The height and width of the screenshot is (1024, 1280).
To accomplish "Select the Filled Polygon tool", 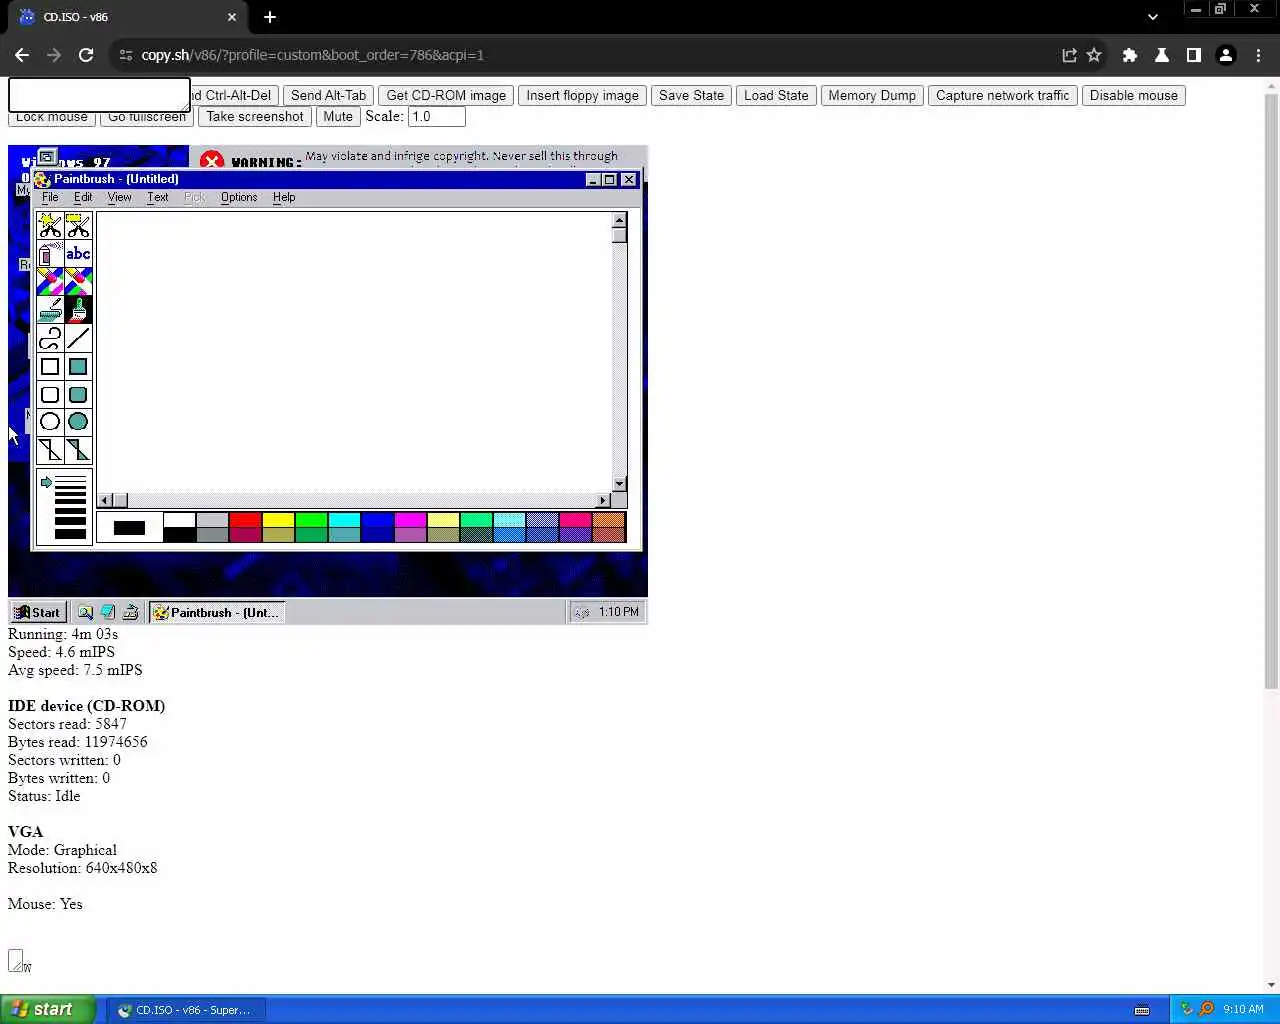I will click(78, 450).
